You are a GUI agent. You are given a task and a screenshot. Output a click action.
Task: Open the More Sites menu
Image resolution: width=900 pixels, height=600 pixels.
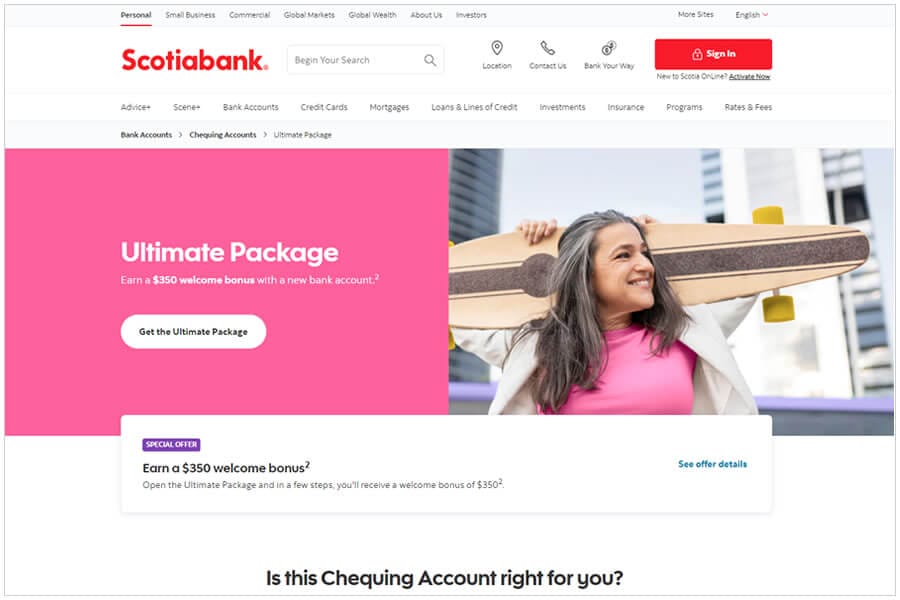[x=695, y=14]
